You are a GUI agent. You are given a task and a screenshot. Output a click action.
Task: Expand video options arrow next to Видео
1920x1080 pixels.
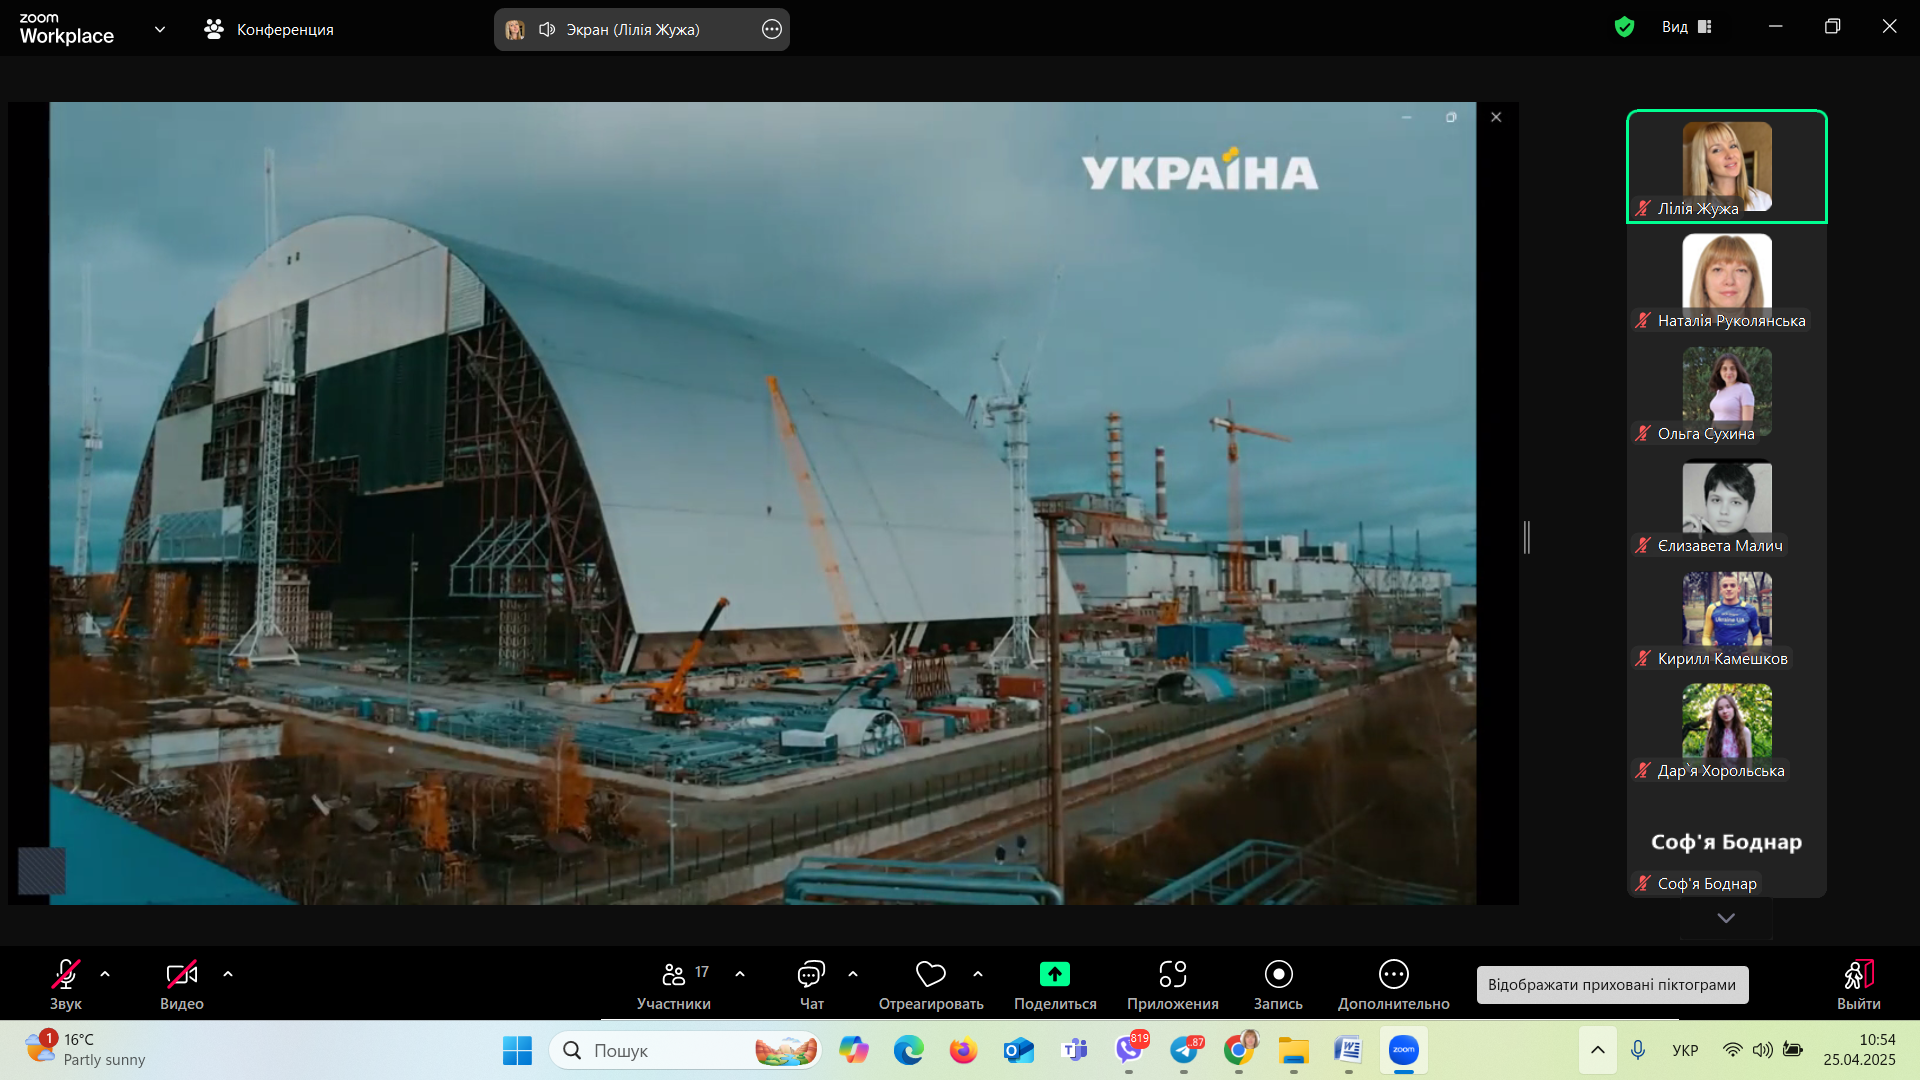point(228,974)
